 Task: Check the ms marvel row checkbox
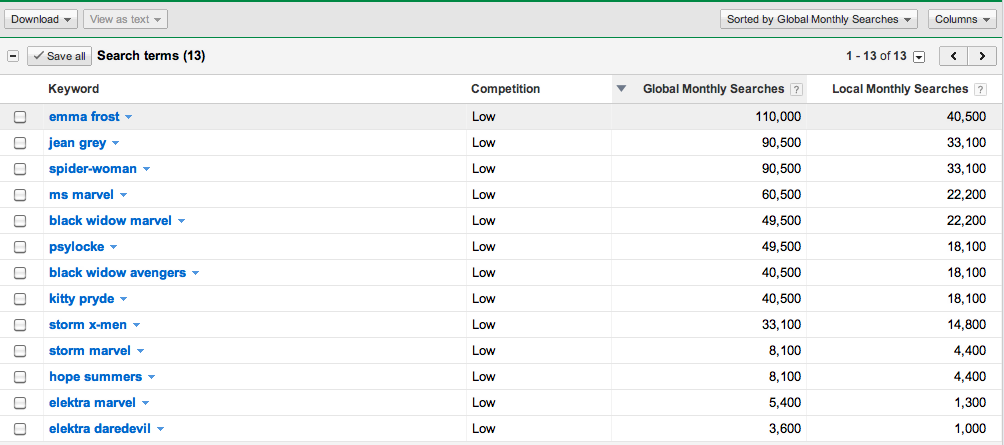pos(20,195)
